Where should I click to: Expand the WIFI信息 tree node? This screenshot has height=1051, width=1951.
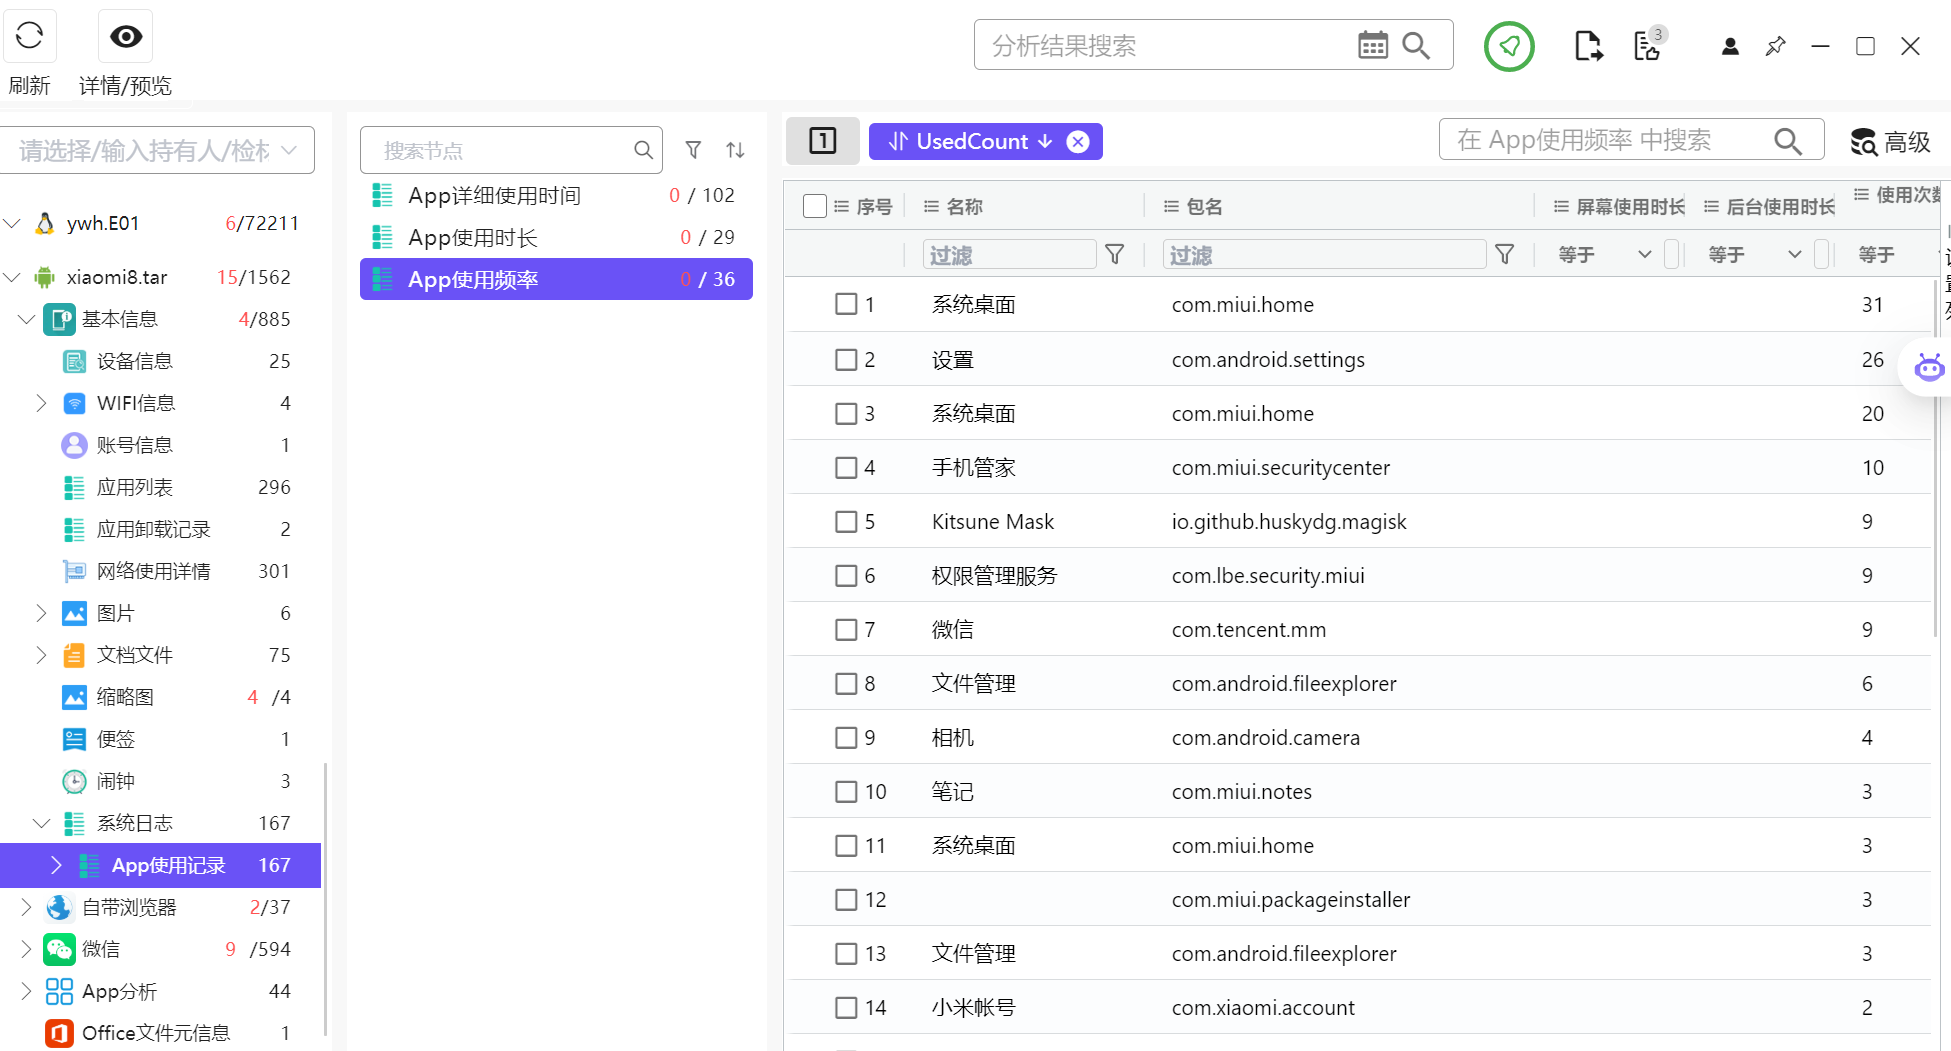click(41, 403)
